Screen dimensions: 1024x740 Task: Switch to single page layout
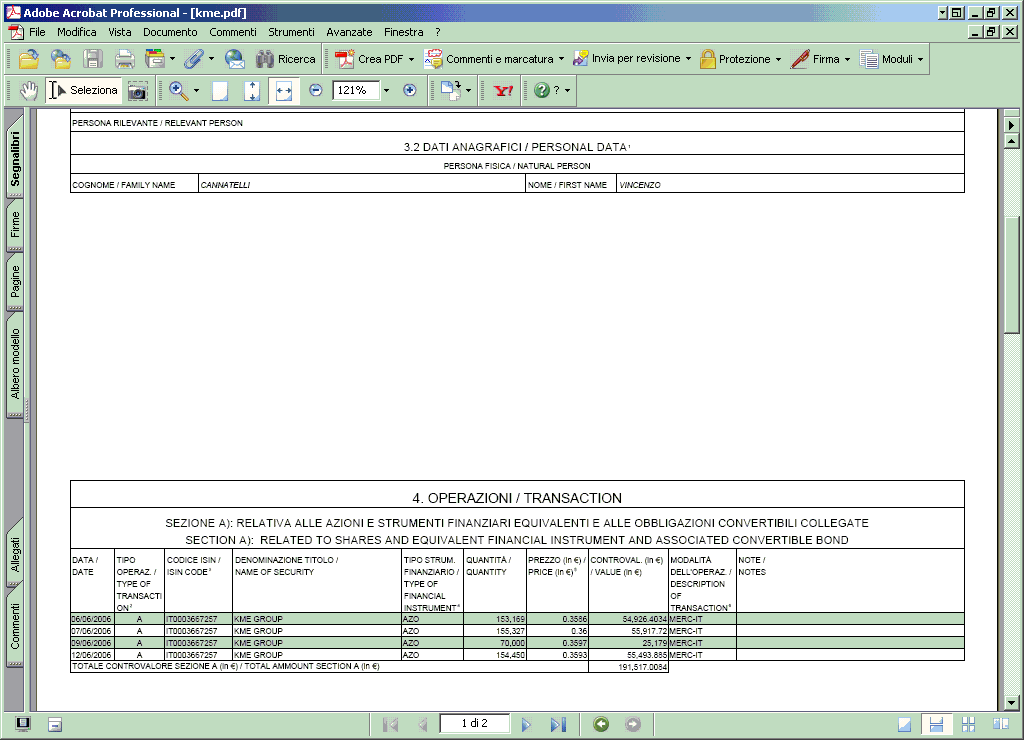(905, 724)
